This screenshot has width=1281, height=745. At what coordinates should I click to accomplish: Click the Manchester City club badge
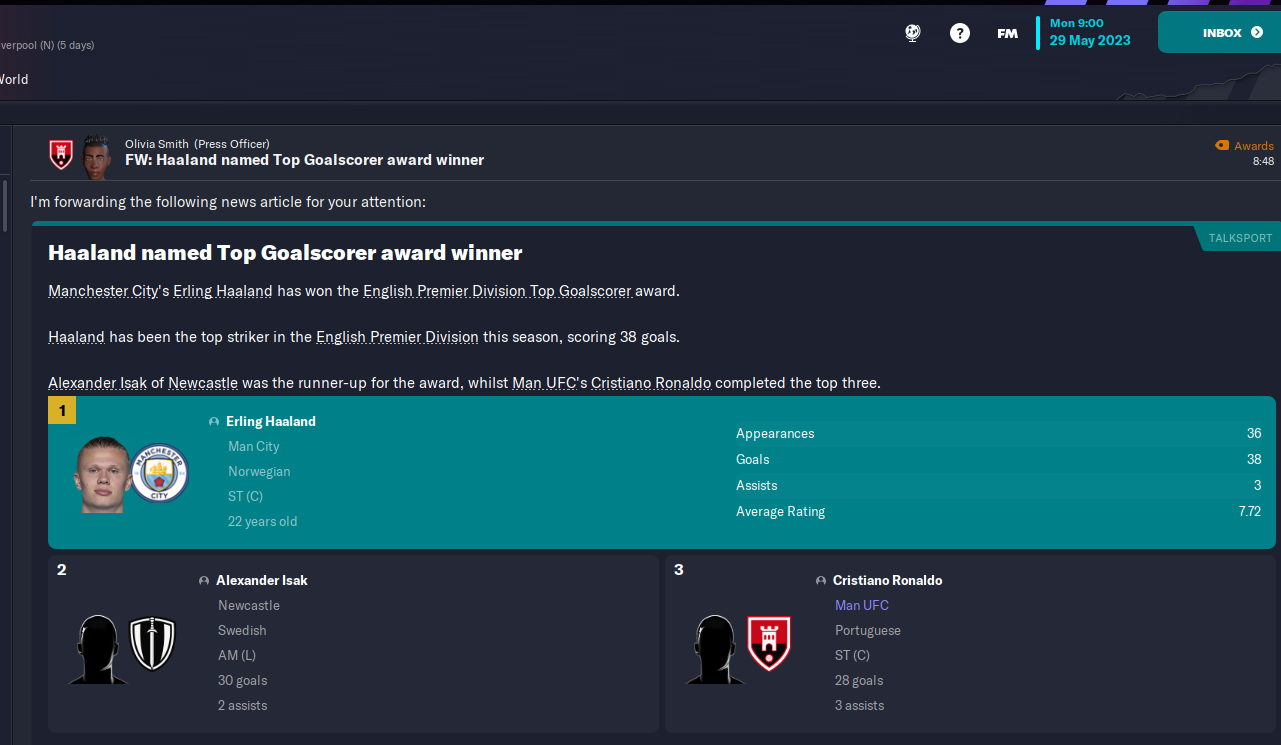coord(160,473)
